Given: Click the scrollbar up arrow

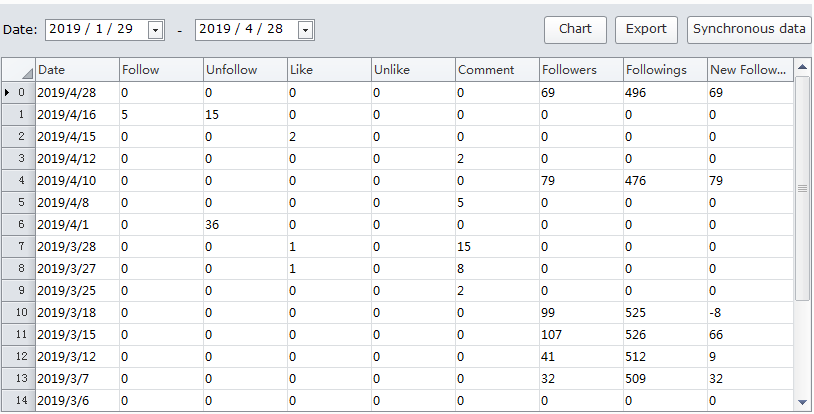Looking at the screenshot, I should 803,66.
